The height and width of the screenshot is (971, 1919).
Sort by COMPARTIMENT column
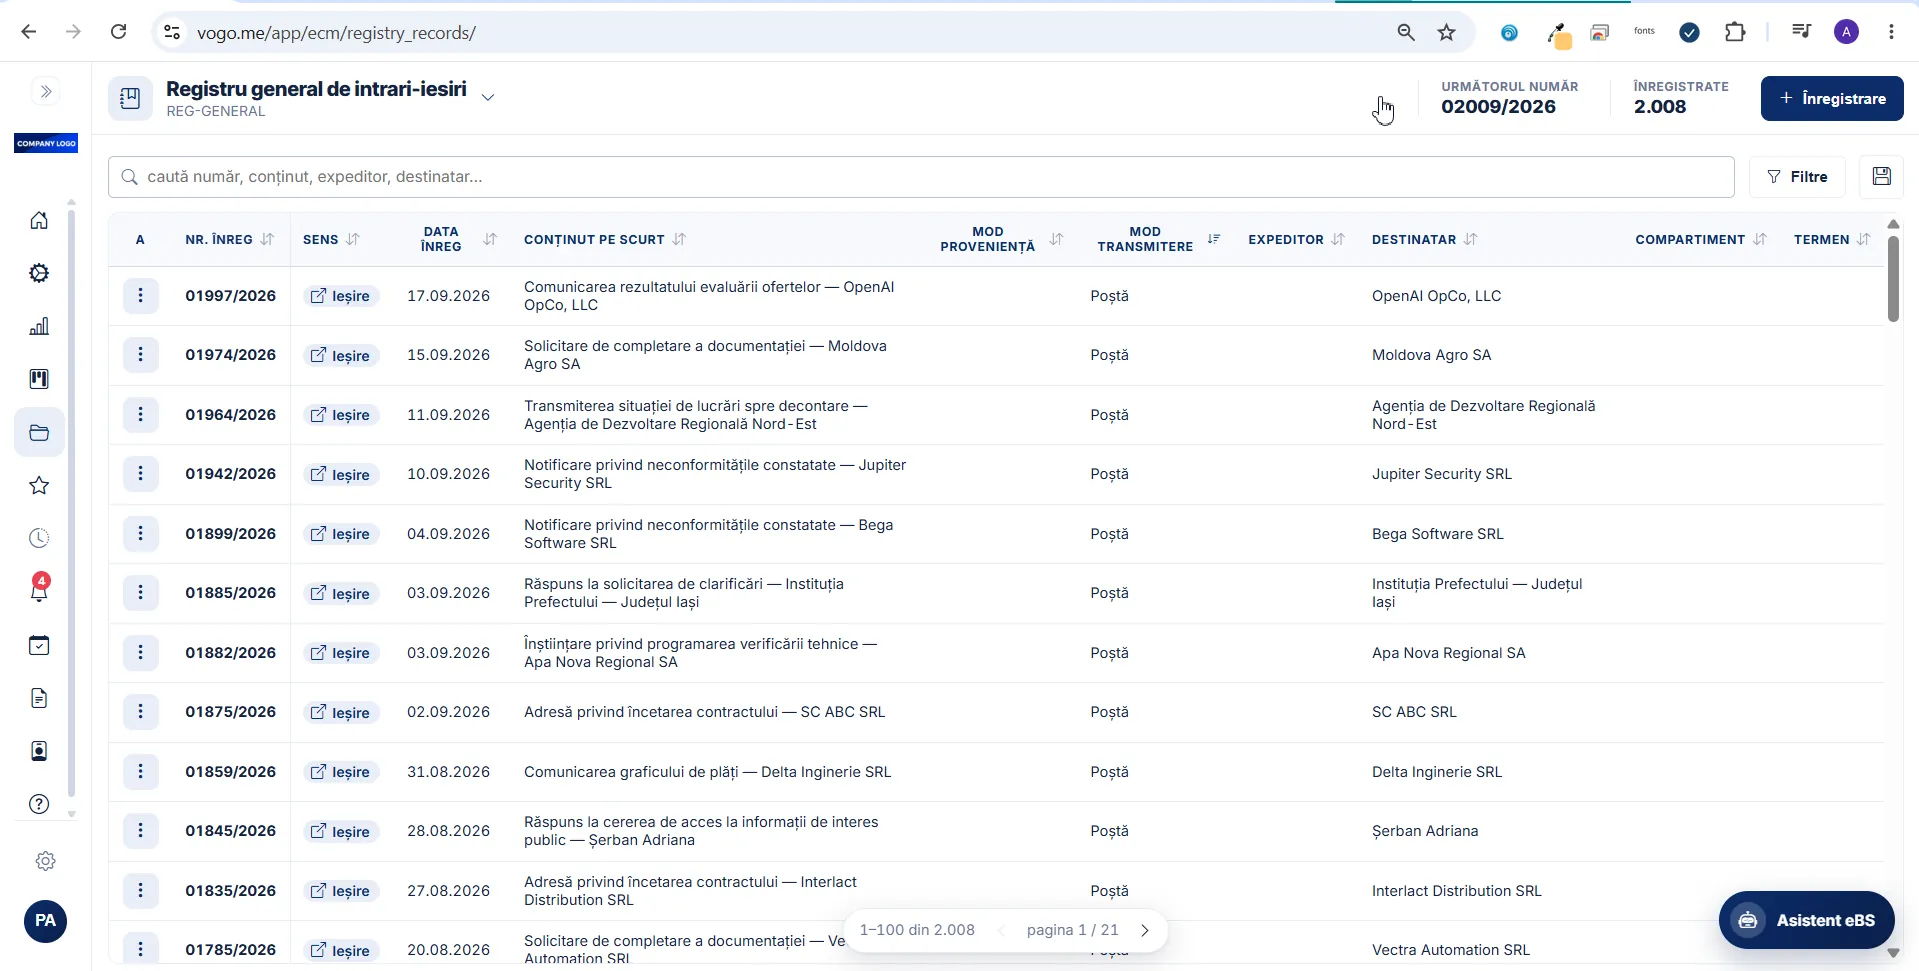tap(1760, 240)
